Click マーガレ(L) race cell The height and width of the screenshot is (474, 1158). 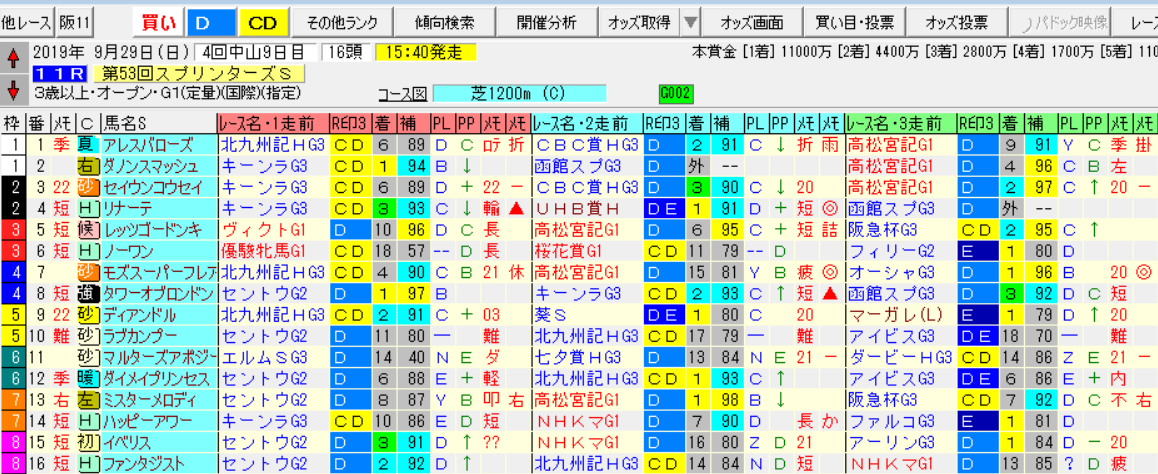(900, 315)
